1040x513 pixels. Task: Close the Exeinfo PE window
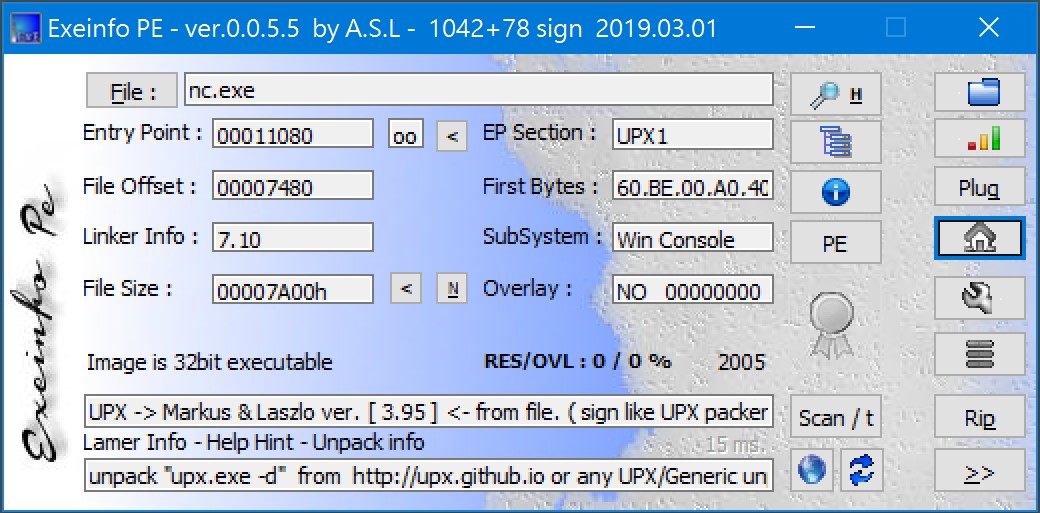(988, 27)
